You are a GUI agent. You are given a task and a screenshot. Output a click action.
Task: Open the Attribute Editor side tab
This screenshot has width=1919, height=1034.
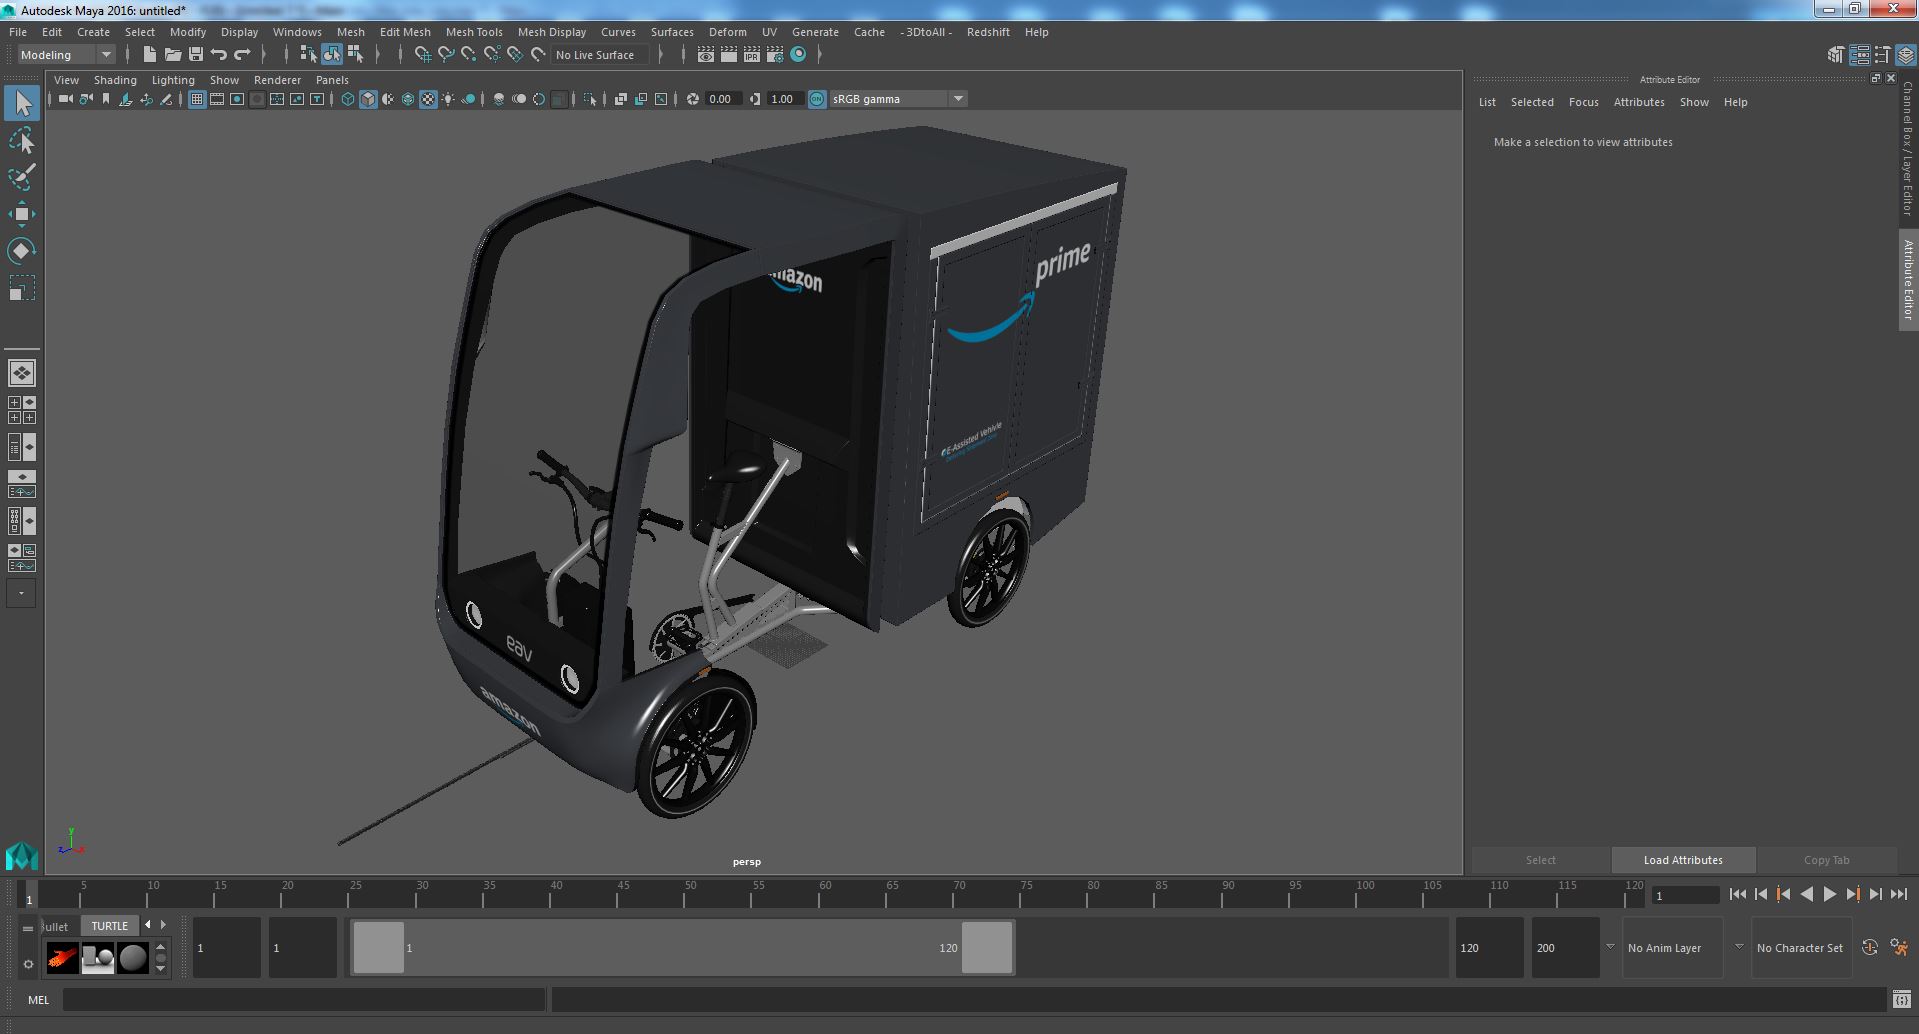[1908, 280]
